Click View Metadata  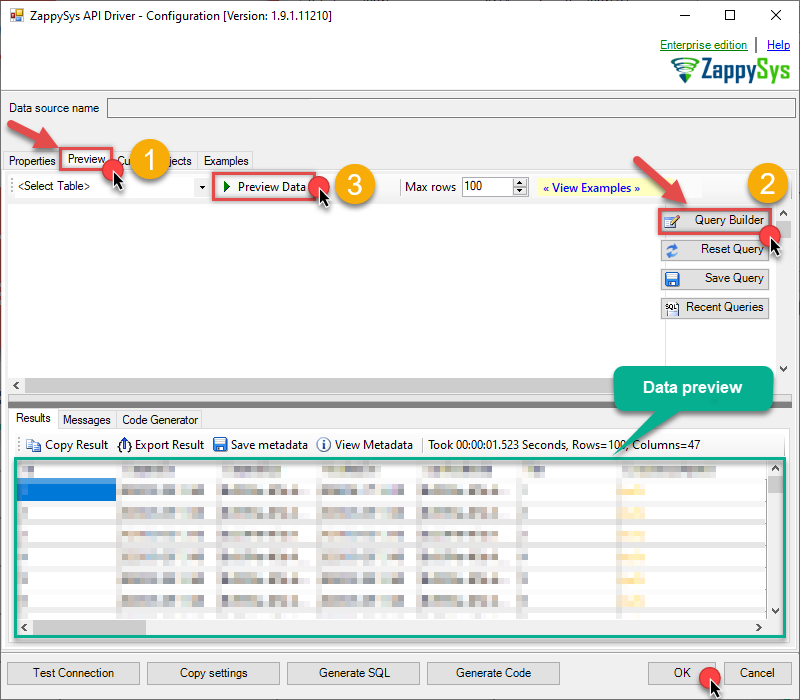(364, 445)
